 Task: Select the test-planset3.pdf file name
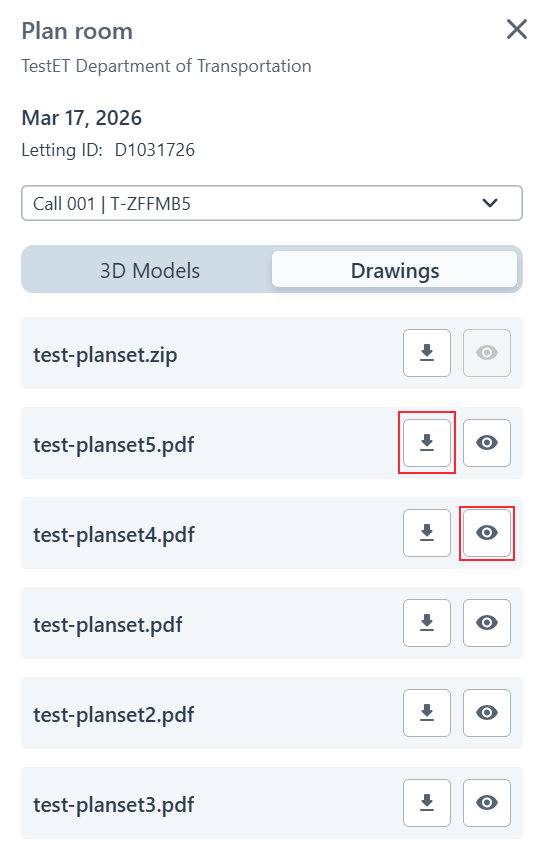click(113, 805)
